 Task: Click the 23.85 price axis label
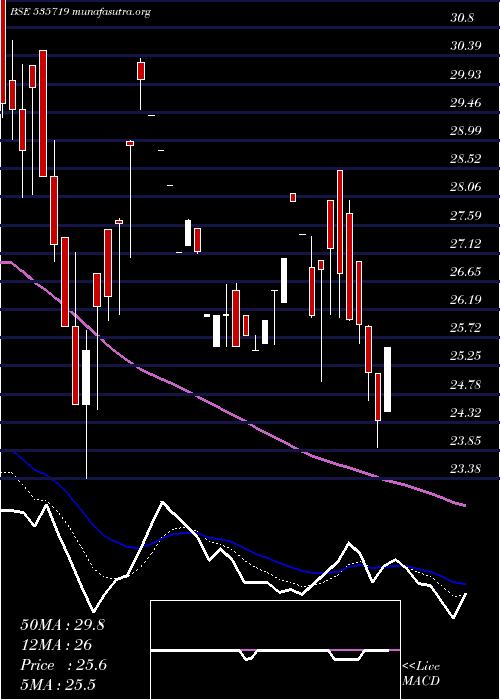coord(466,441)
